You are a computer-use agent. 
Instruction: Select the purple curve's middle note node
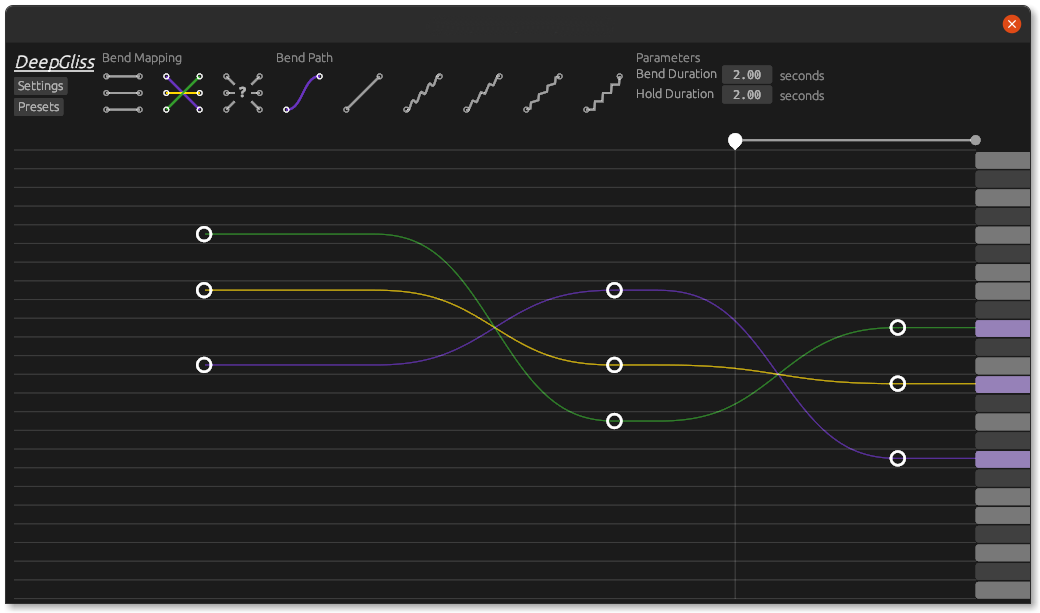click(615, 290)
